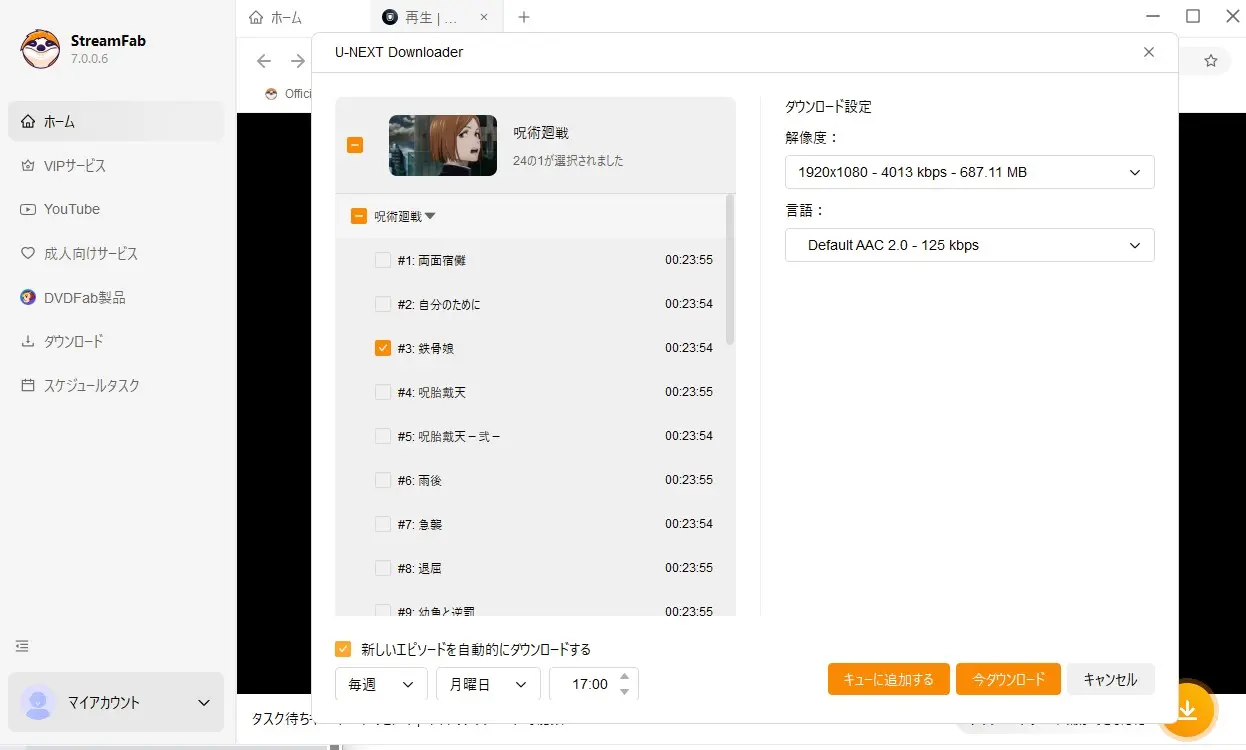Check episode #7 急襲
Screen dimensions: 1246x750
(x=383, y=524)
